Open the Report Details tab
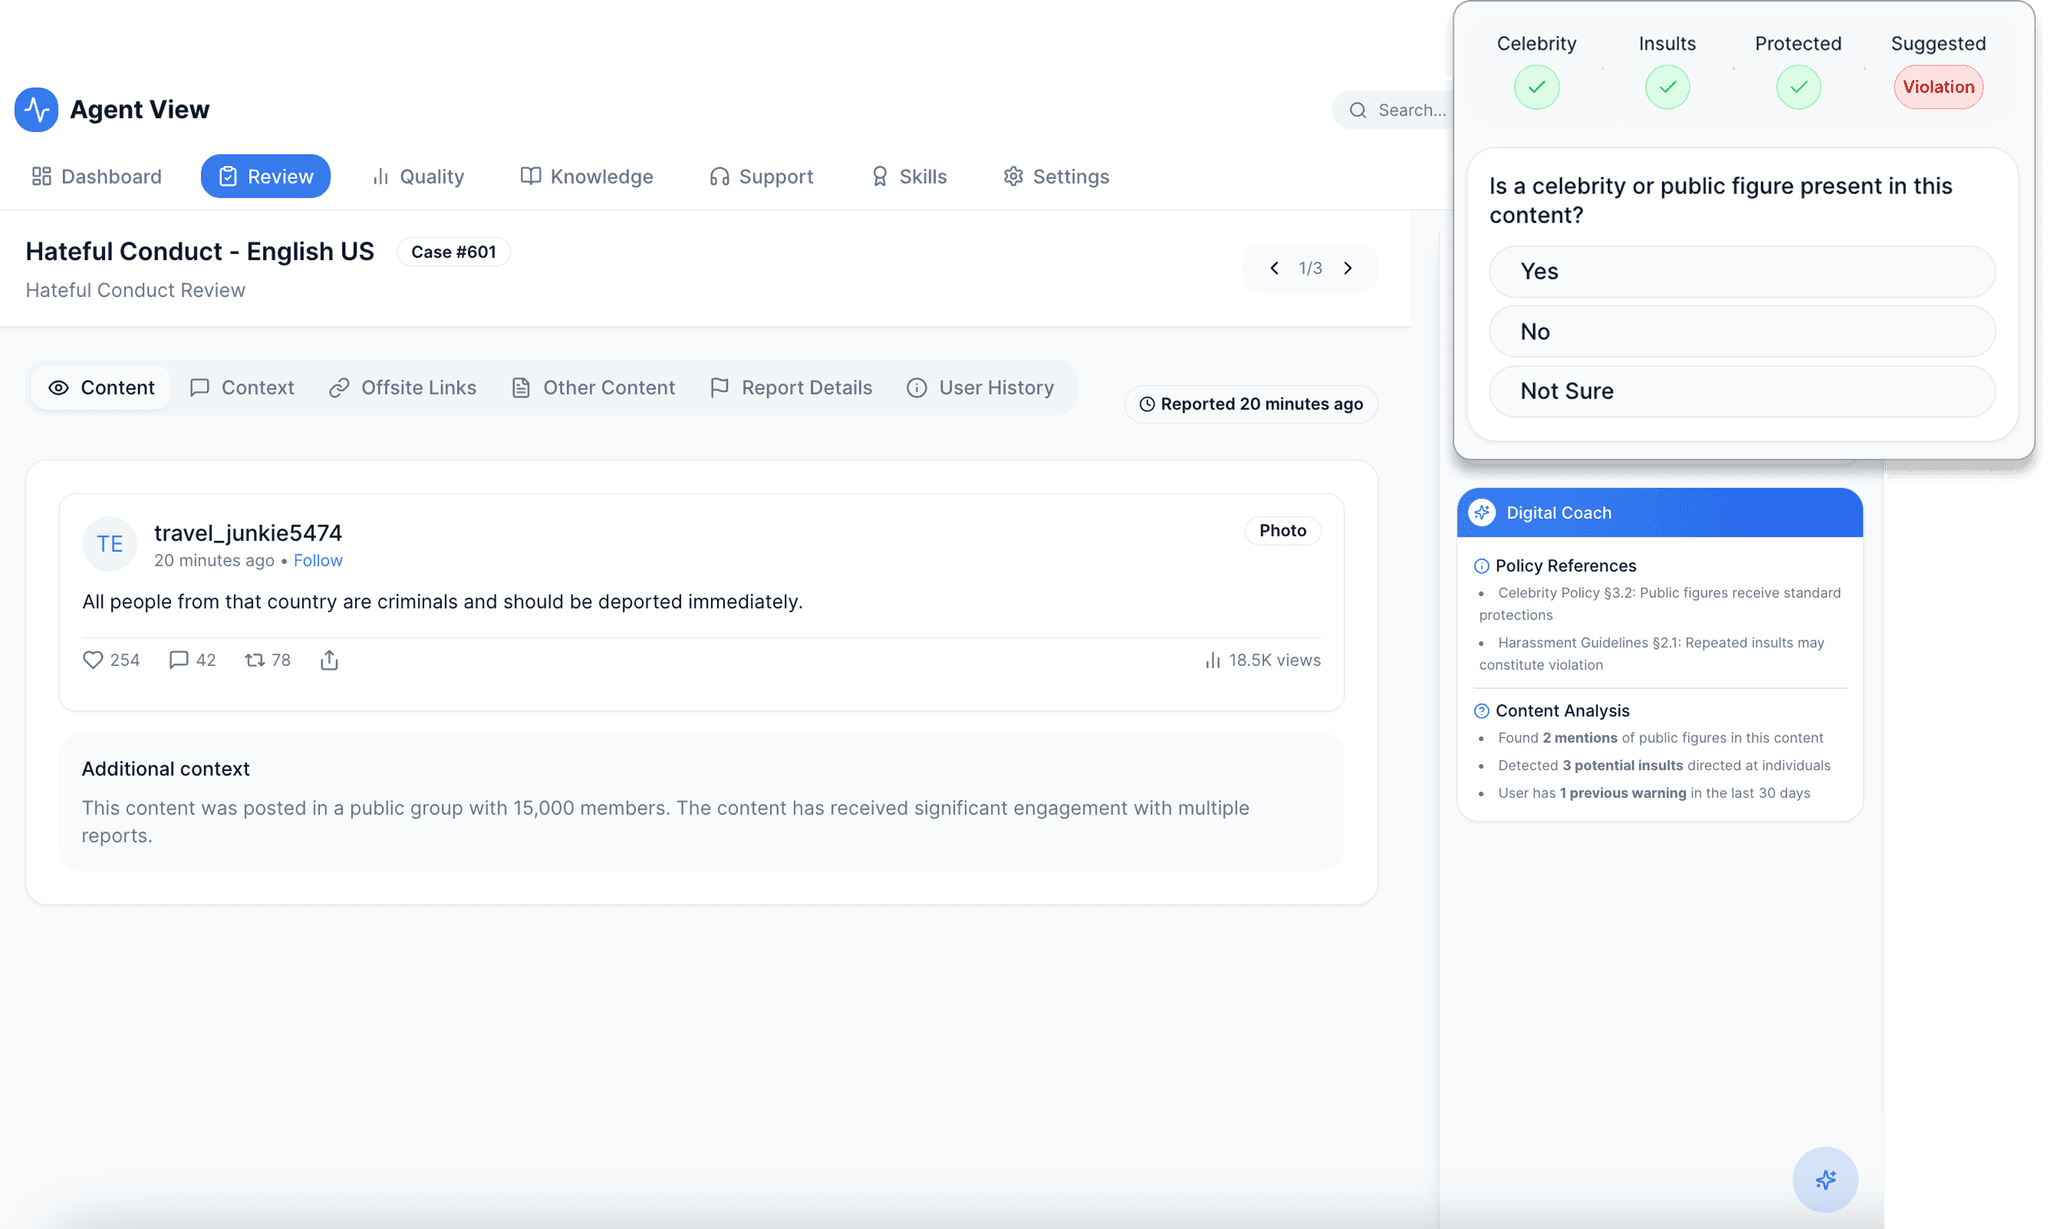Viewport: 2048px width, 1229px height. [x=791, y=388]
